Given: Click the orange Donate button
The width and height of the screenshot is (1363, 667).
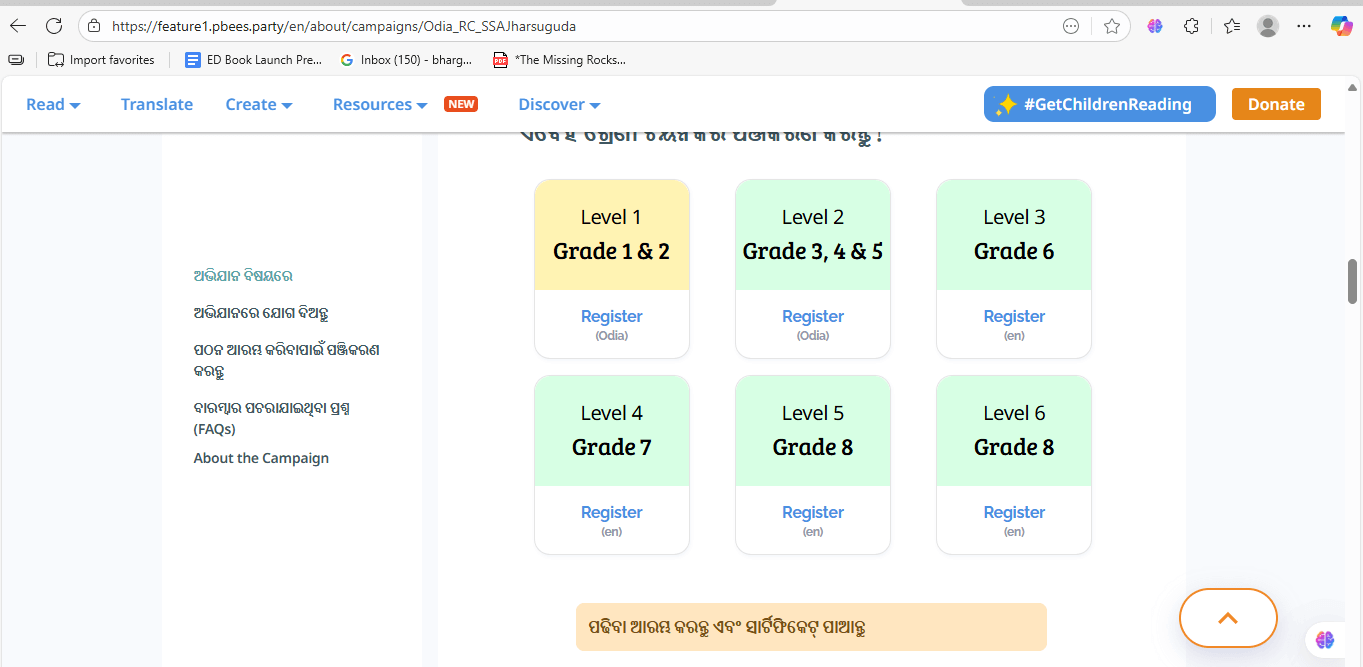Looking at the screenshot, I should pyautogui.click(x=1275, y=104).
